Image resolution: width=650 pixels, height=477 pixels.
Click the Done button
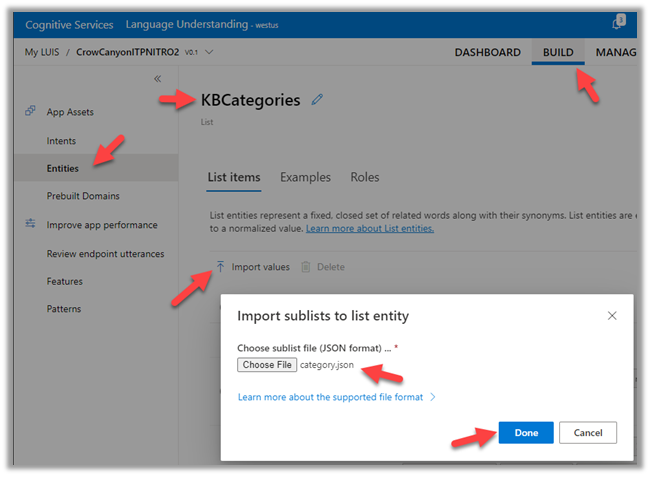[x=526, y=433]
